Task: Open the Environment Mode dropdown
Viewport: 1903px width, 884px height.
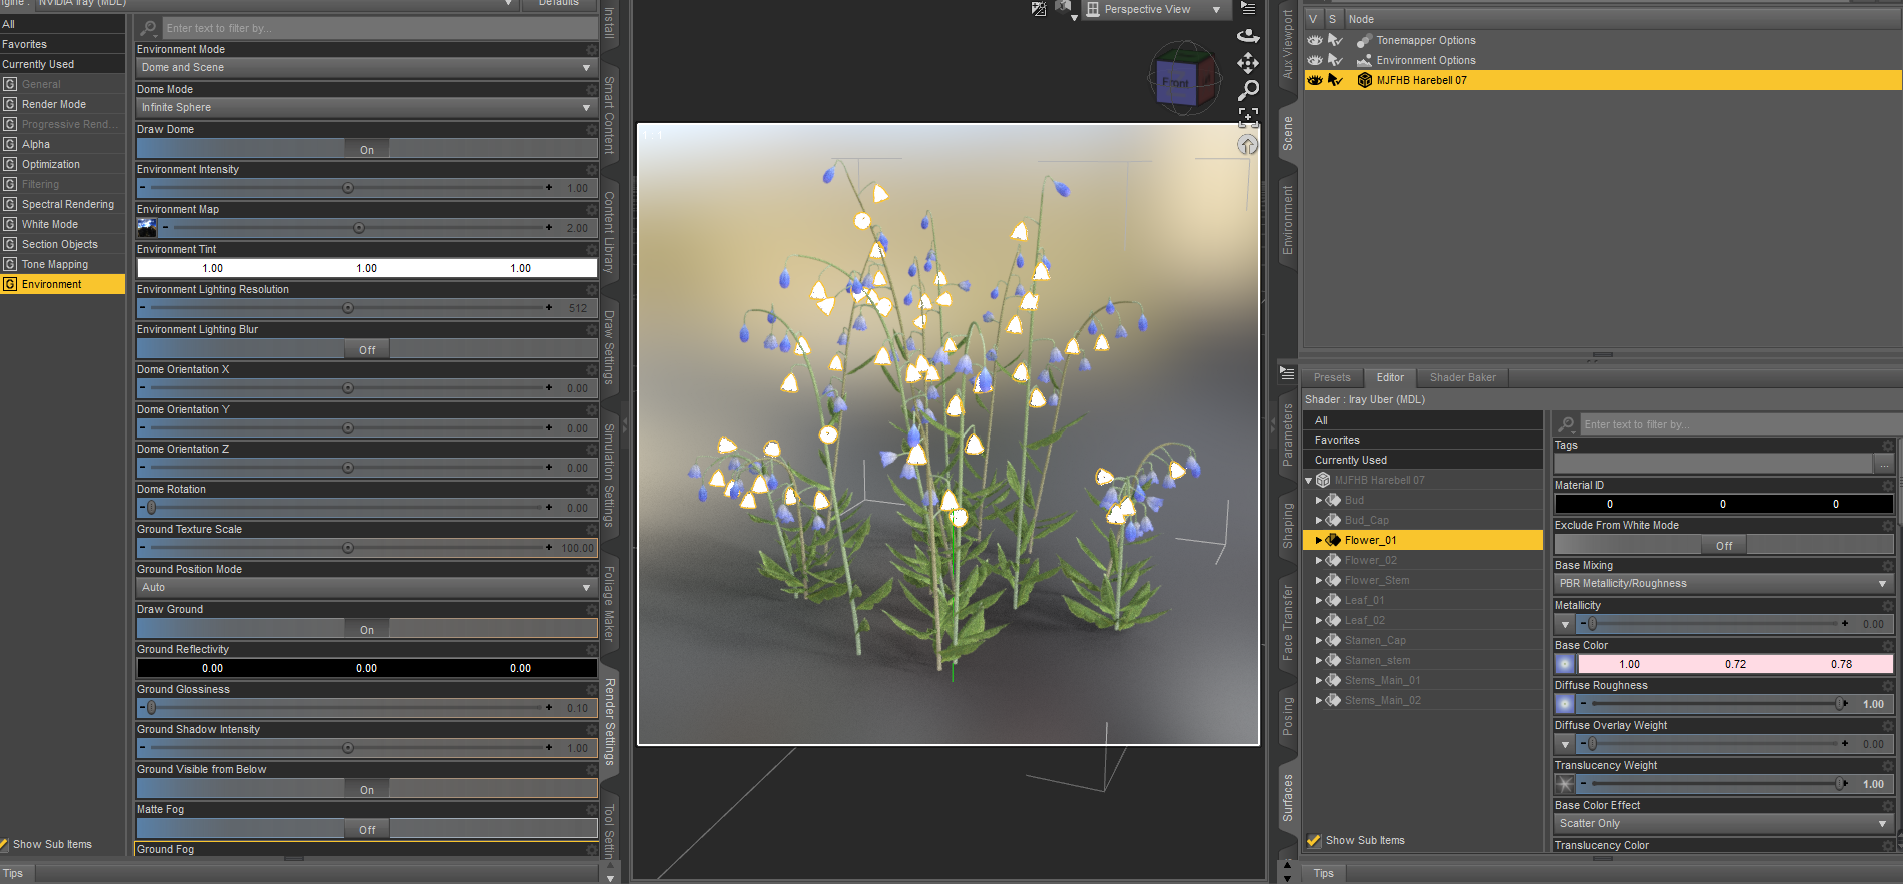Action: [367, 67]
